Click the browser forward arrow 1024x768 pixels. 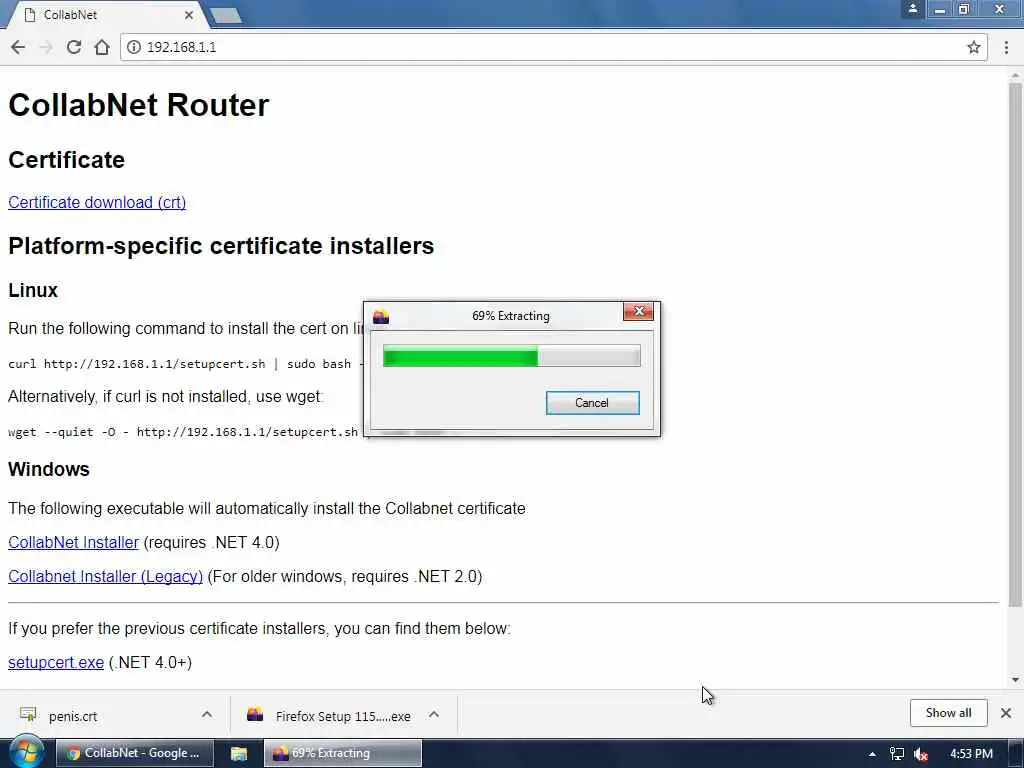coord(46,47)
